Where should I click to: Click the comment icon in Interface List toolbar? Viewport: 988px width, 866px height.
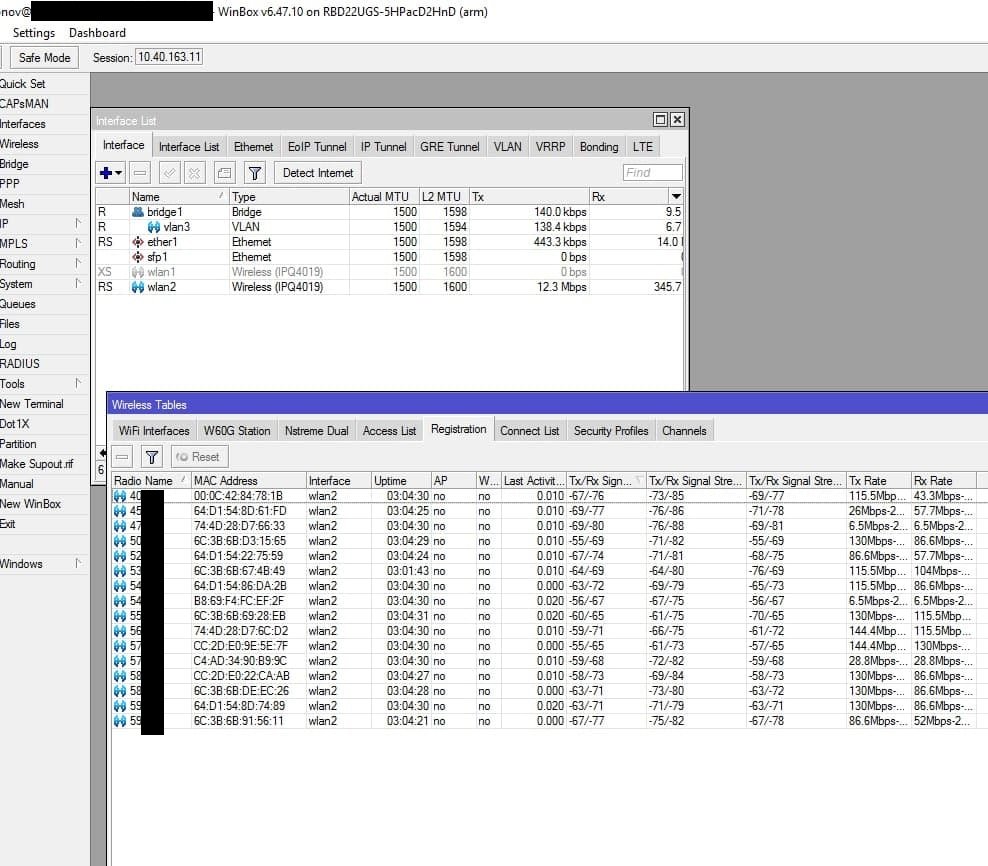click(x=225, y=173)
